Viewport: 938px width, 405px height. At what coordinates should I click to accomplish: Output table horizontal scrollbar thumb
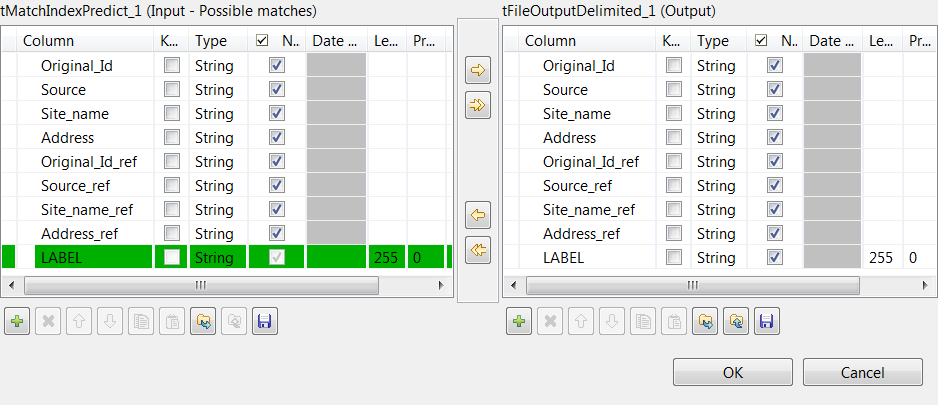coord(693,285)
